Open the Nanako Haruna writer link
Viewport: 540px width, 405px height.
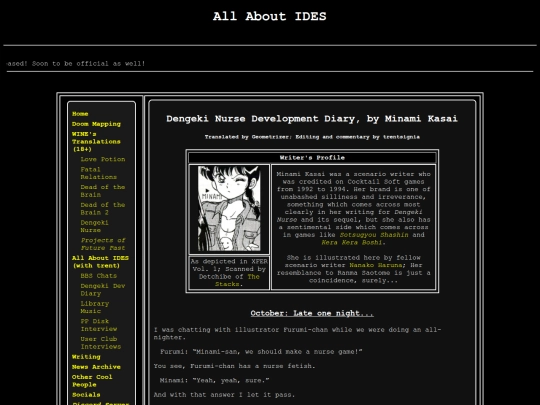[376, 265]
